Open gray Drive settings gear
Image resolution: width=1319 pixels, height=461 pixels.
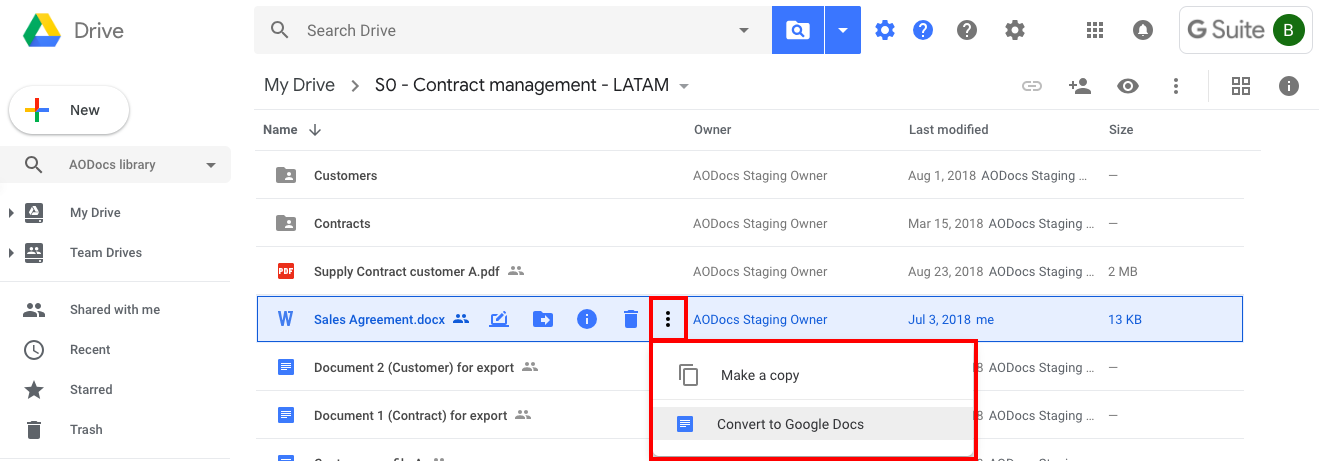(1015, 30)
